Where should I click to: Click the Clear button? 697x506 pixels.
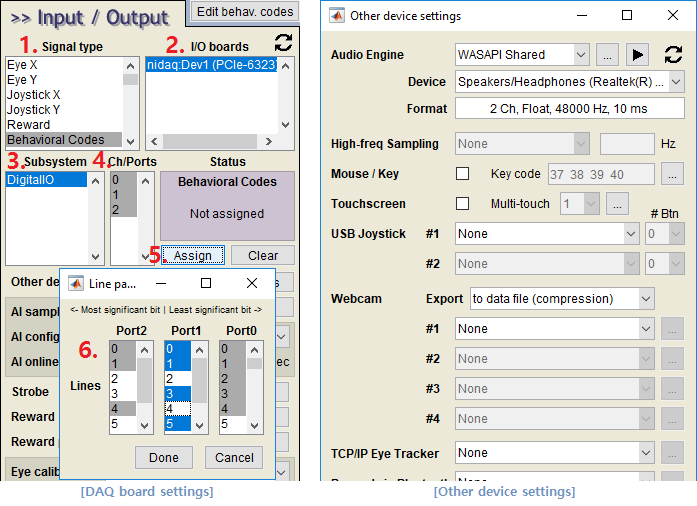pyautogui.click(x=263, y=256)
